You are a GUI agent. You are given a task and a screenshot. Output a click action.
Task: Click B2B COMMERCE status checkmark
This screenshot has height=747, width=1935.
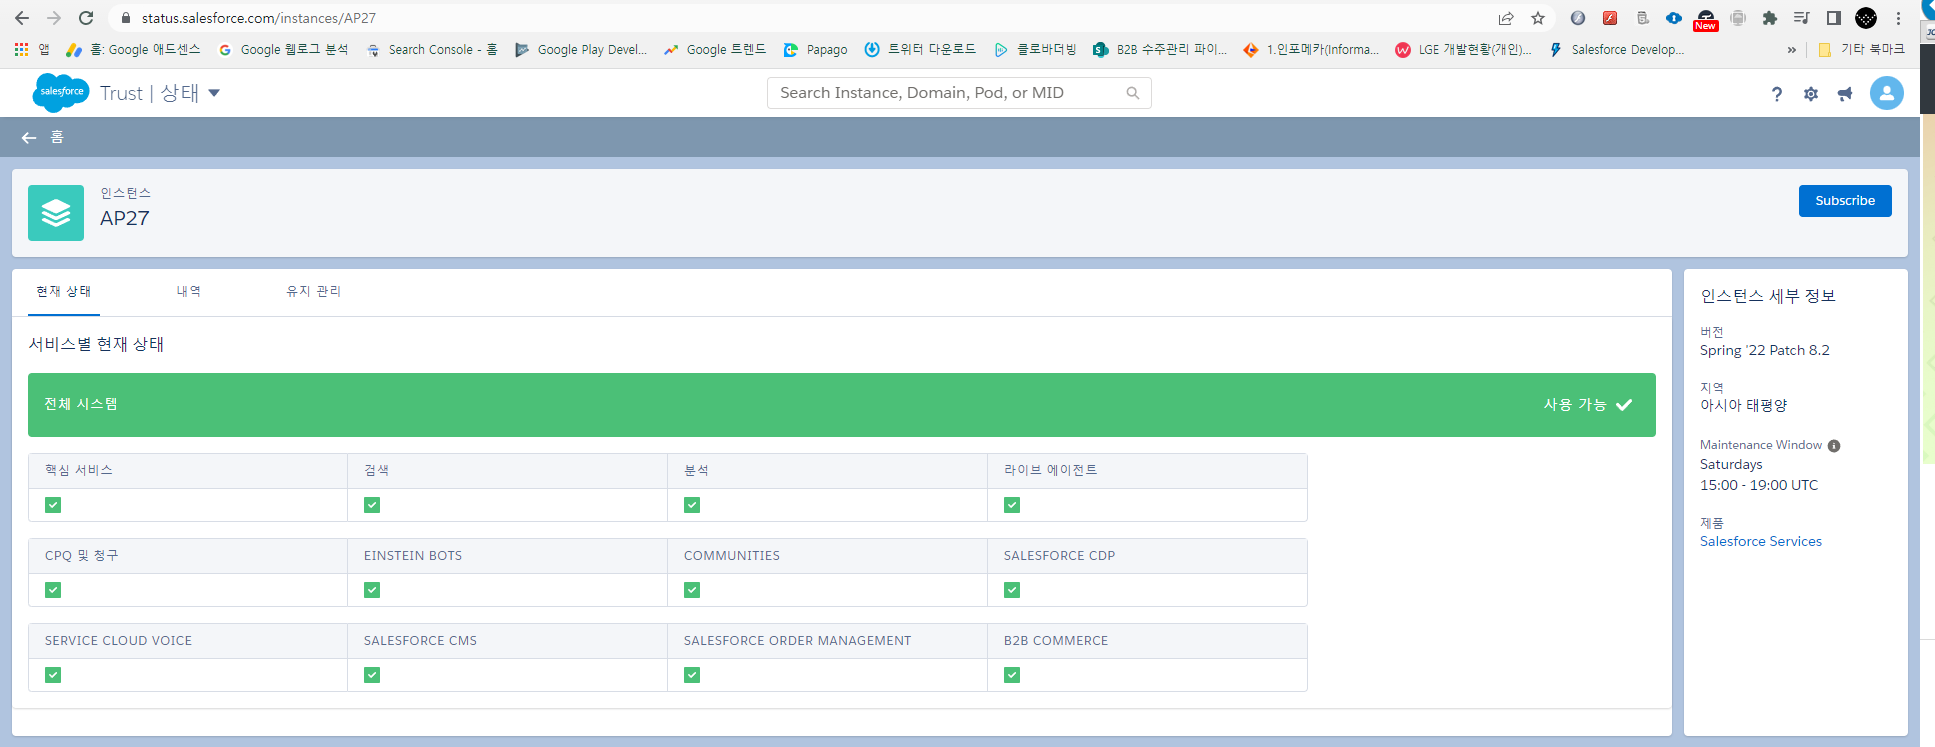[1012, 675]
